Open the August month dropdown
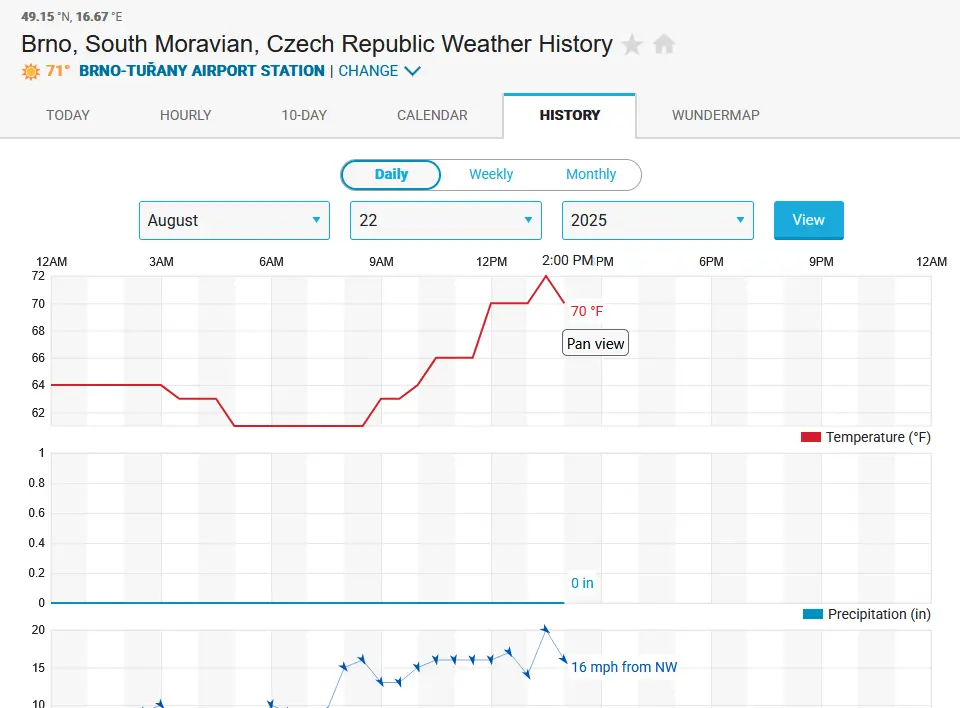The height and width of the screenshot is (708, 960). click(x=234, y=220)
